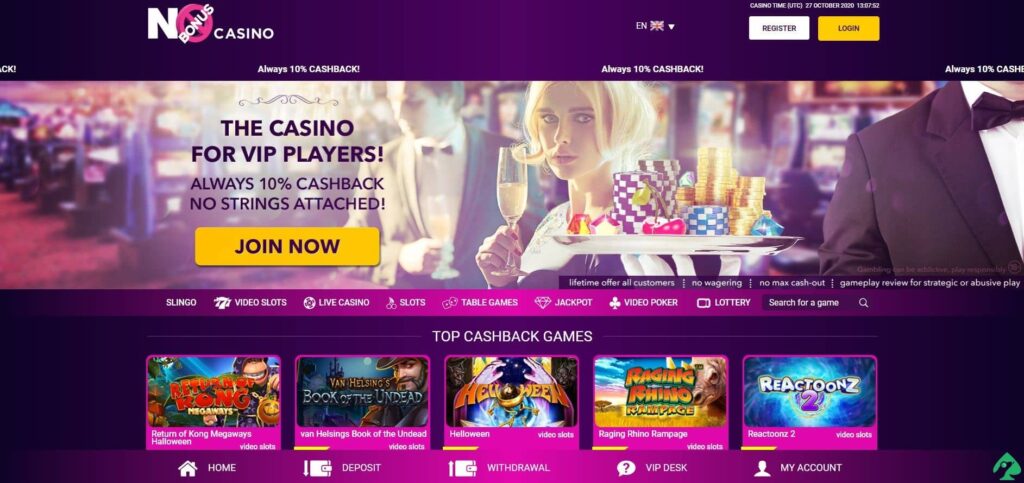The image size is (1024, 483).
Task: Open the Live Casino category
Action: 336,303
